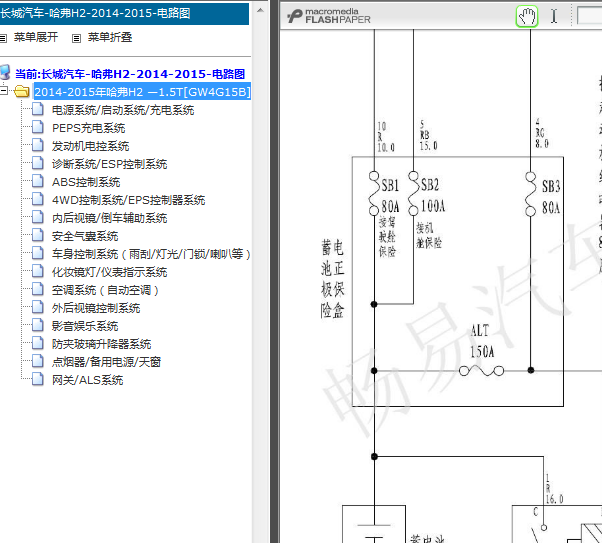The image size is (602, 543).
Task: Open 空调系统（自动空调）diagram
Action: (105, 290)
